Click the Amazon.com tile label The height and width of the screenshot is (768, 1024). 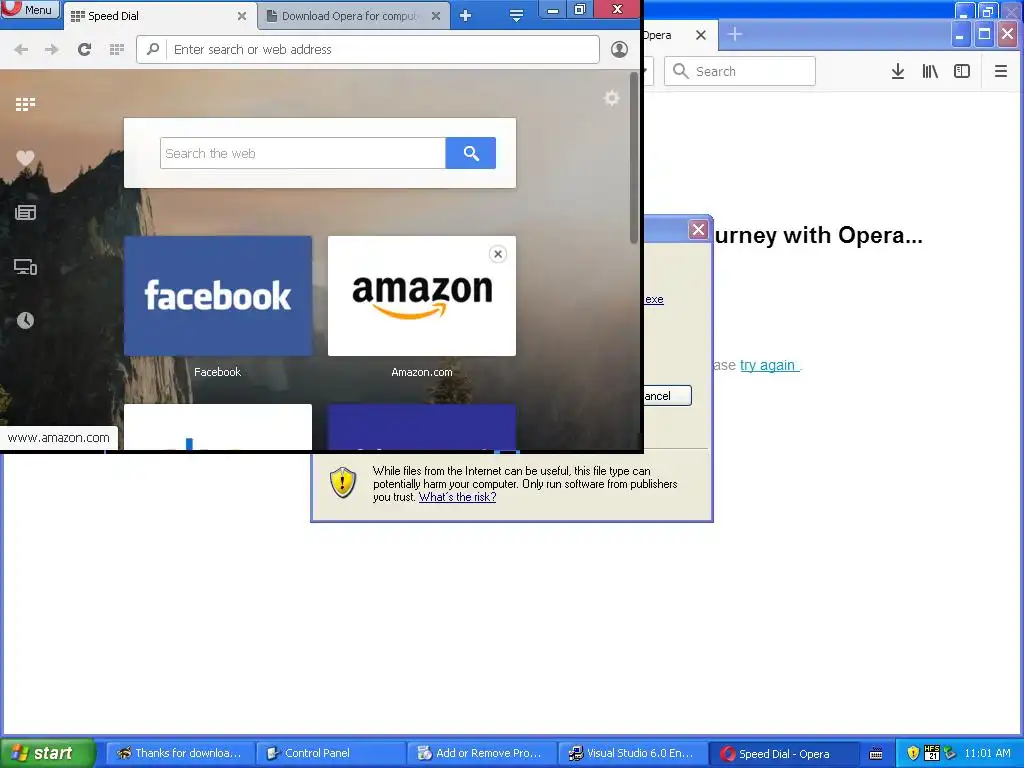pos(421,372)
